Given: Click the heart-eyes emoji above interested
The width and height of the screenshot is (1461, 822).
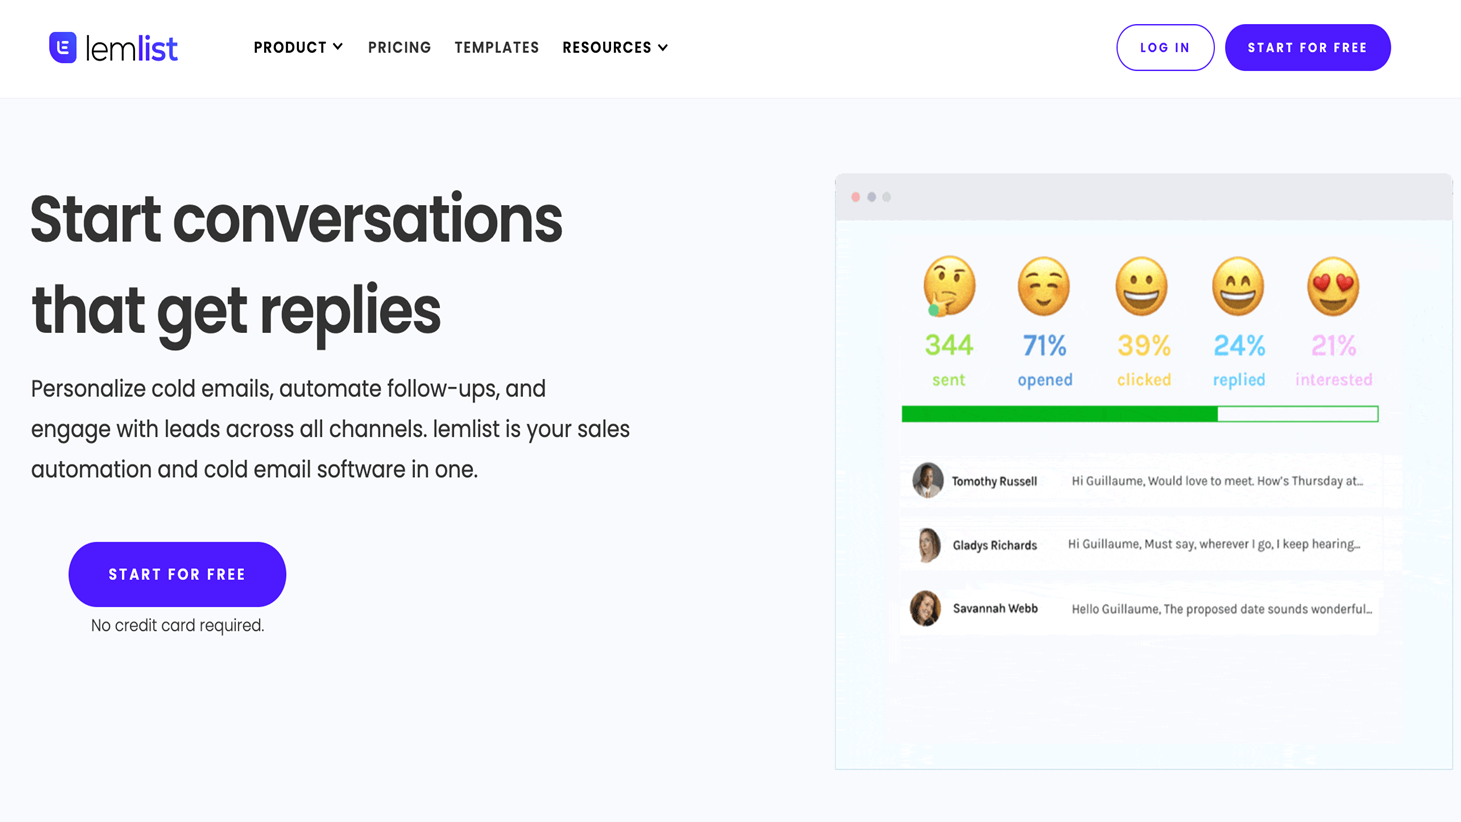Looking at the screenshot, I should coord(1333,286).
